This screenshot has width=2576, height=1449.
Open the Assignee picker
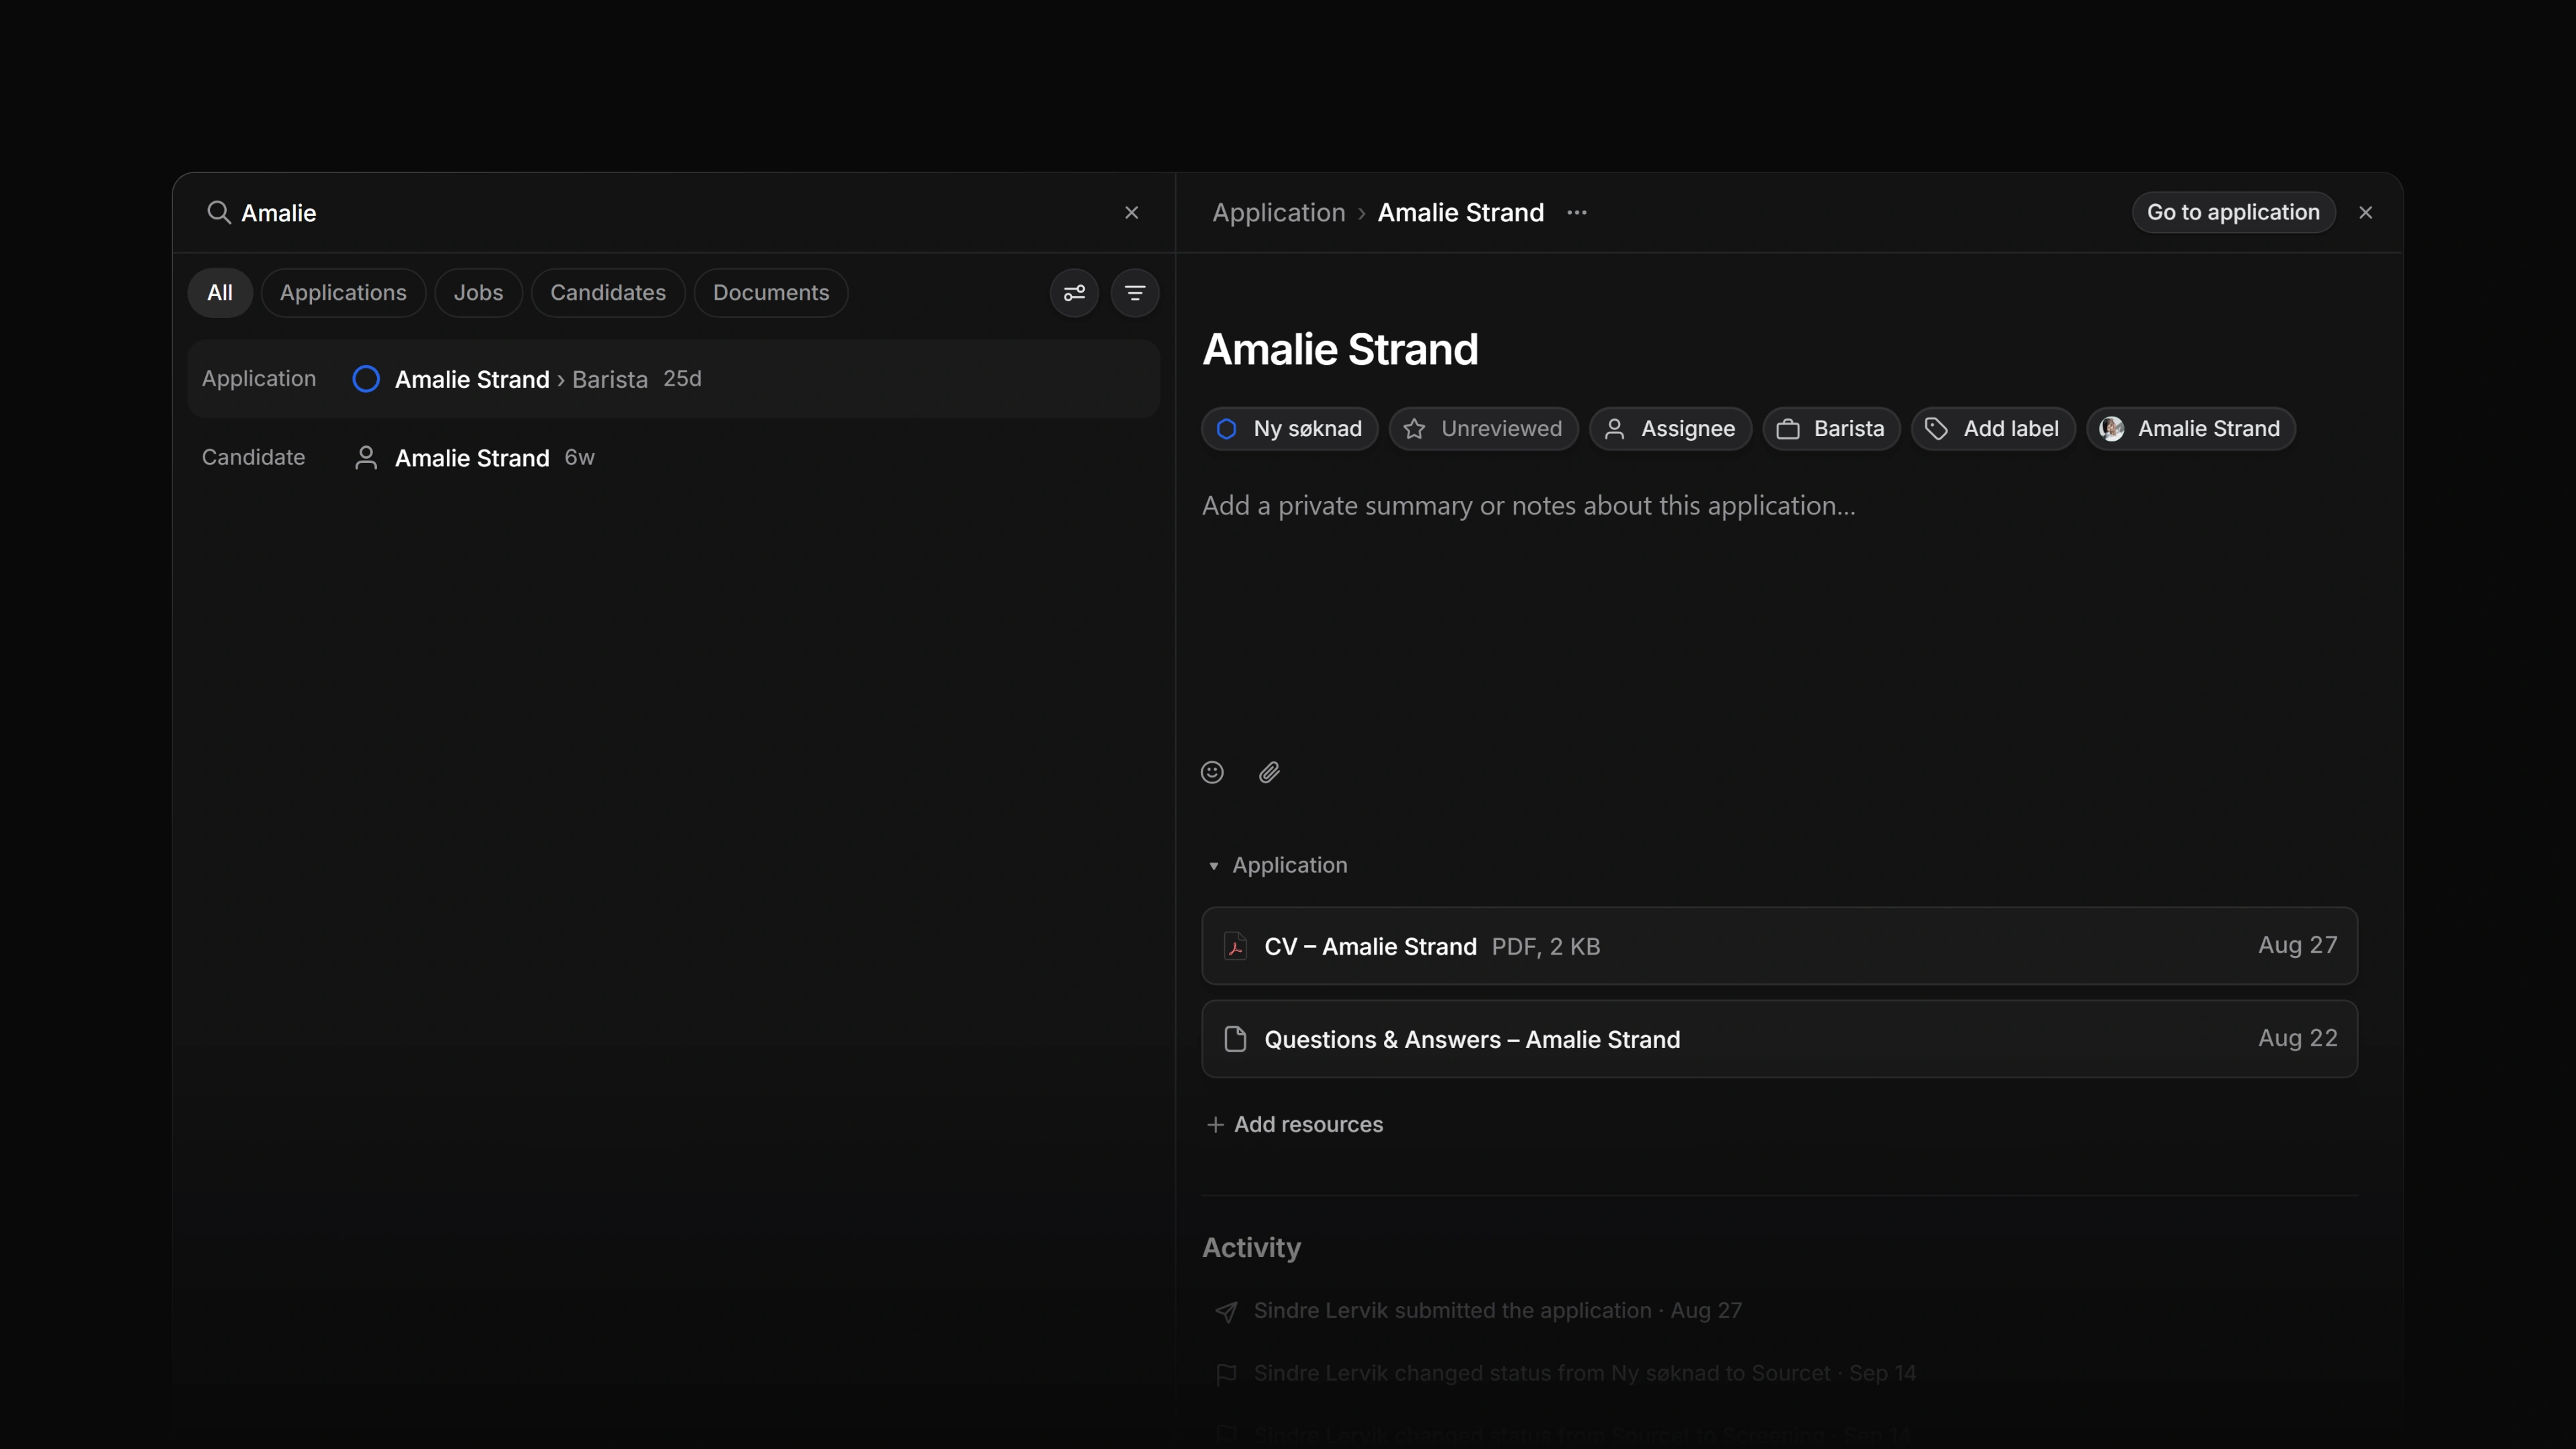pos(1670,429)
